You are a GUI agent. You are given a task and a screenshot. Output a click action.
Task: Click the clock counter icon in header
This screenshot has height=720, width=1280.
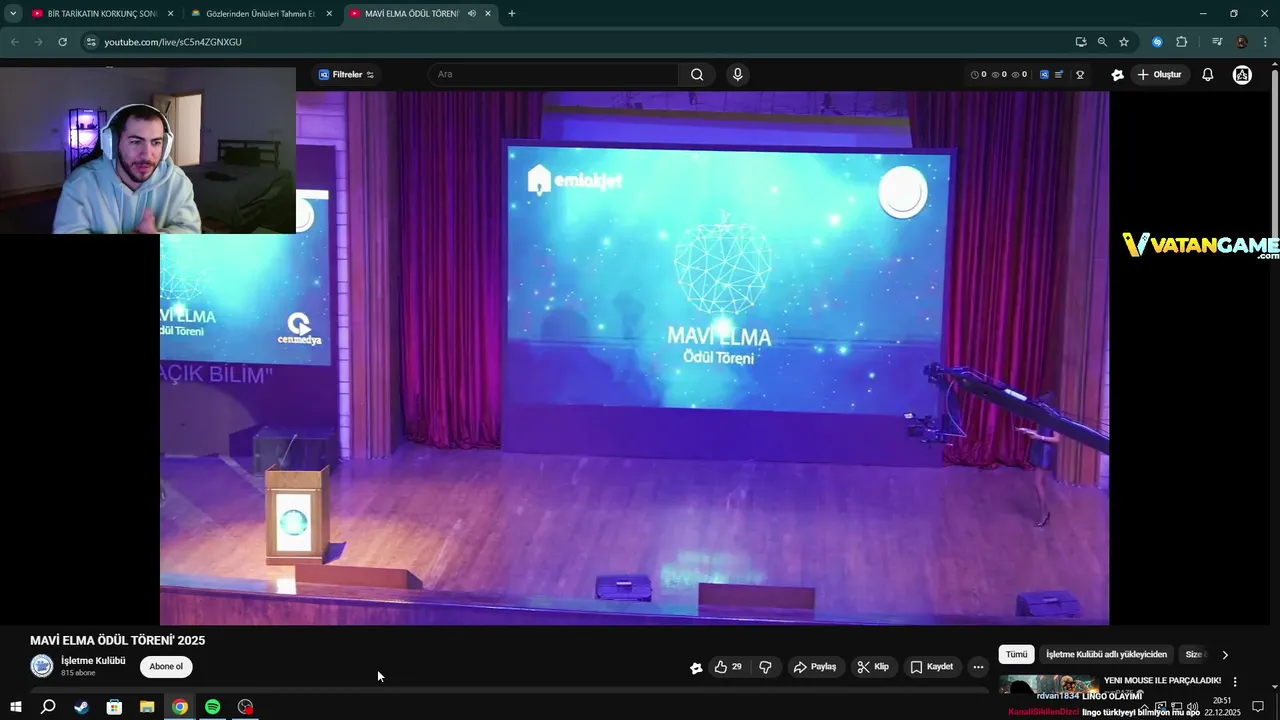tap(976, 75)
